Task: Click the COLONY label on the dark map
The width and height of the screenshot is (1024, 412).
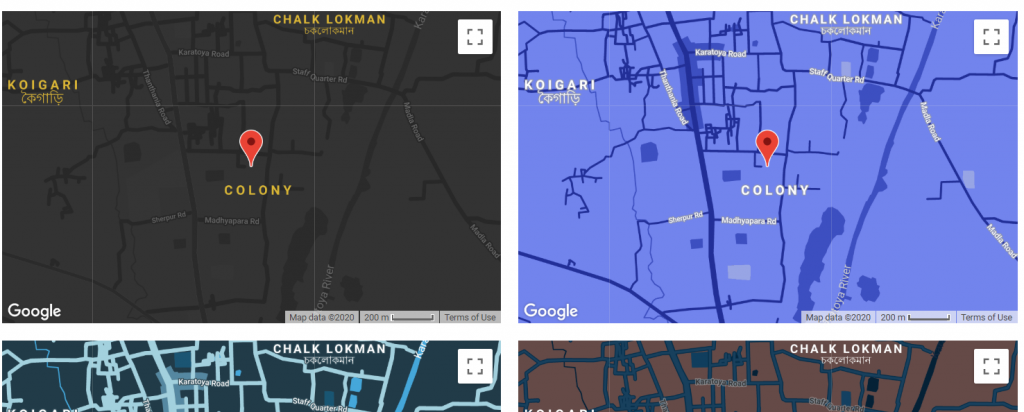Action: [x=258, y=190]
